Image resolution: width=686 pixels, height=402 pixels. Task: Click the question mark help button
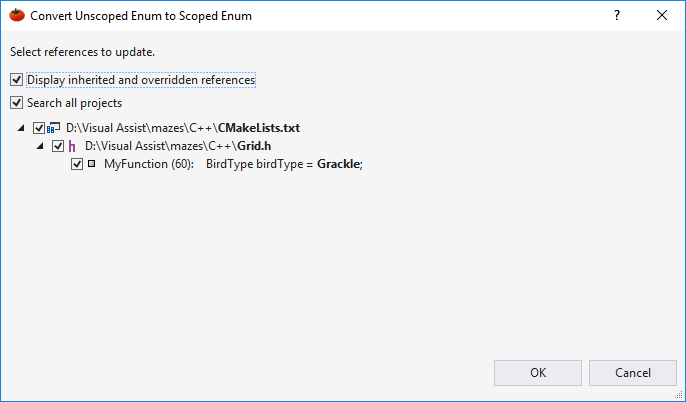(x=616, y=16)
